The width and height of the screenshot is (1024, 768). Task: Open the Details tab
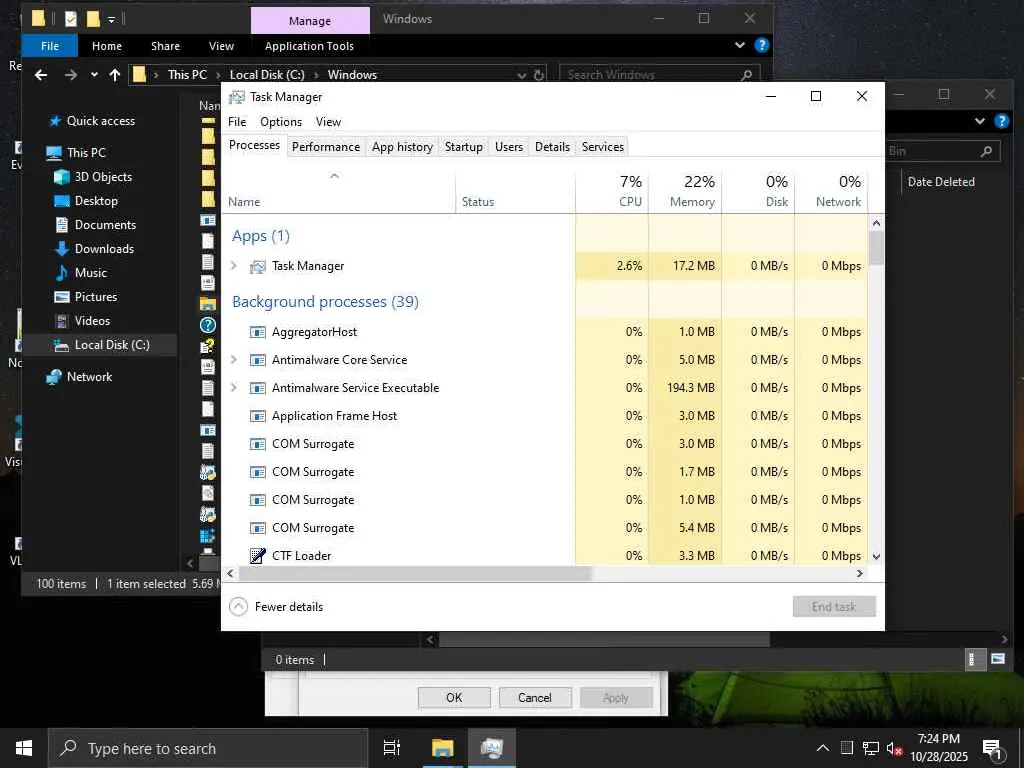(x=552, y=147)
